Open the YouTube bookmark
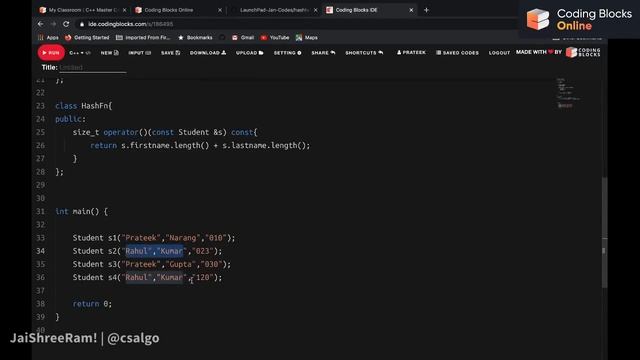This screenshot has height=360, width=640. tap(275, 38)
